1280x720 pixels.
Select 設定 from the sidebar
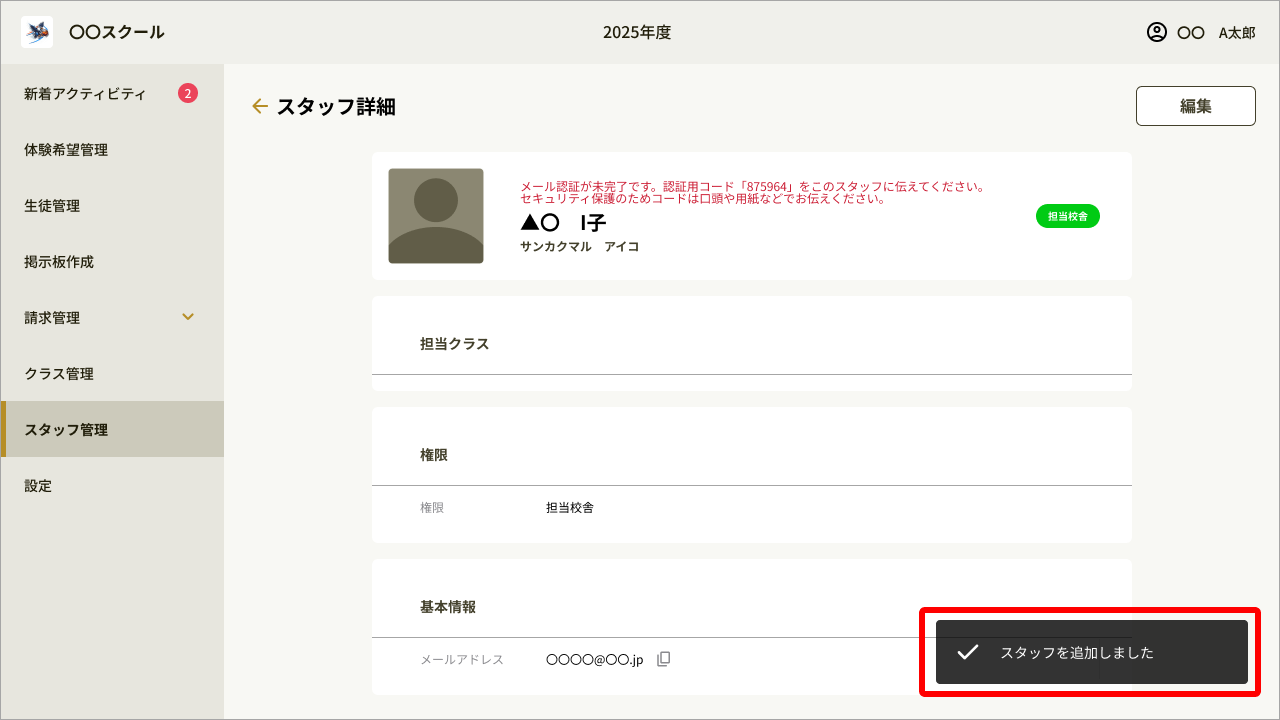click(37, 485)
